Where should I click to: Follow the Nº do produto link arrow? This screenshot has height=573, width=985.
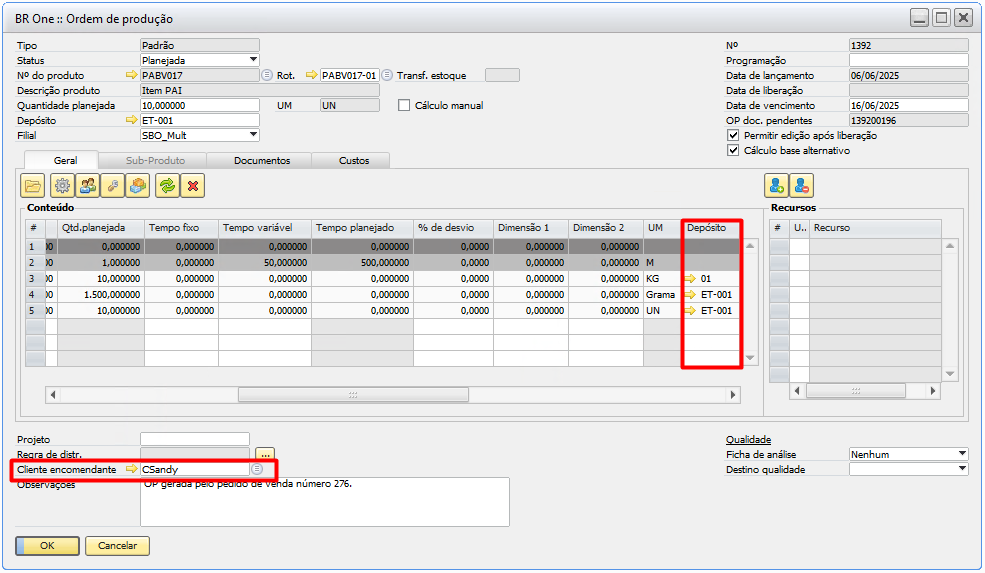point(131,75)
